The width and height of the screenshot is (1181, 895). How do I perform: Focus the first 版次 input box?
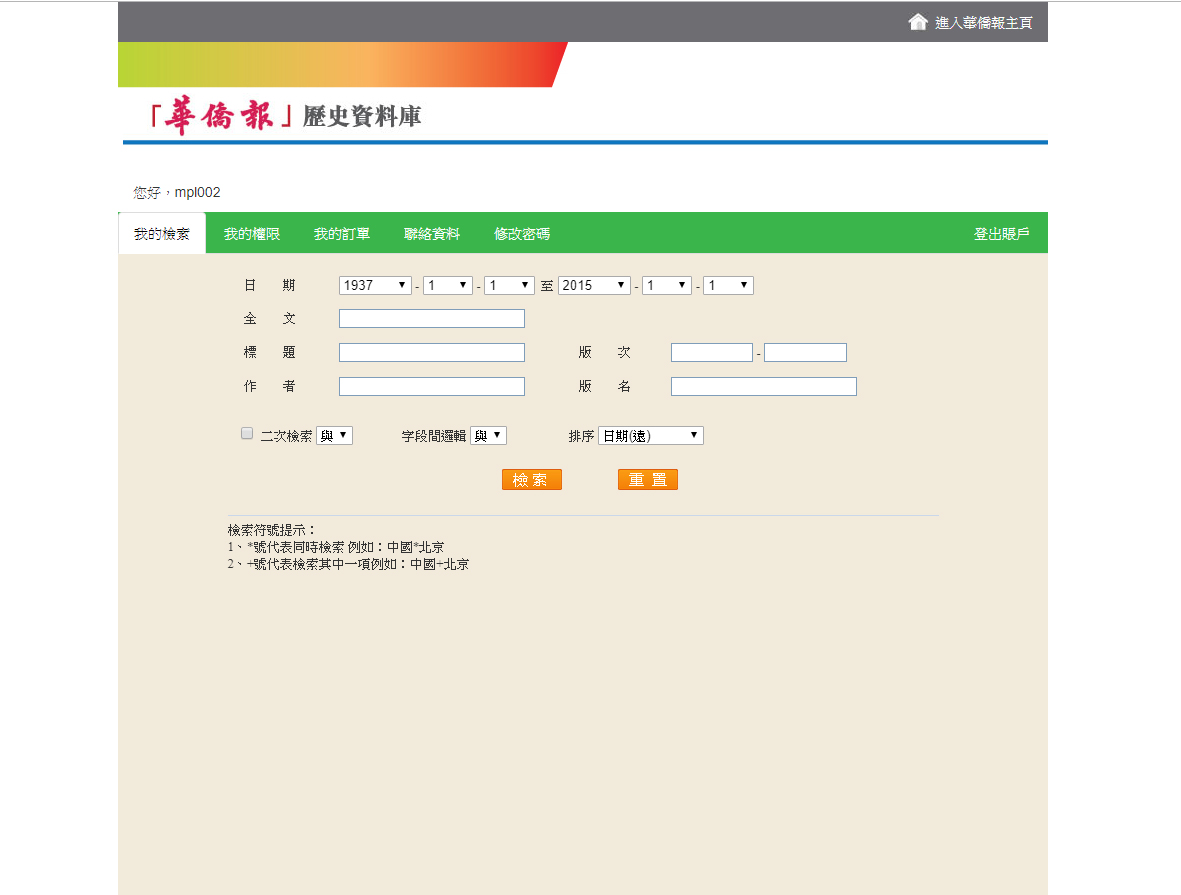coord(712,353)
